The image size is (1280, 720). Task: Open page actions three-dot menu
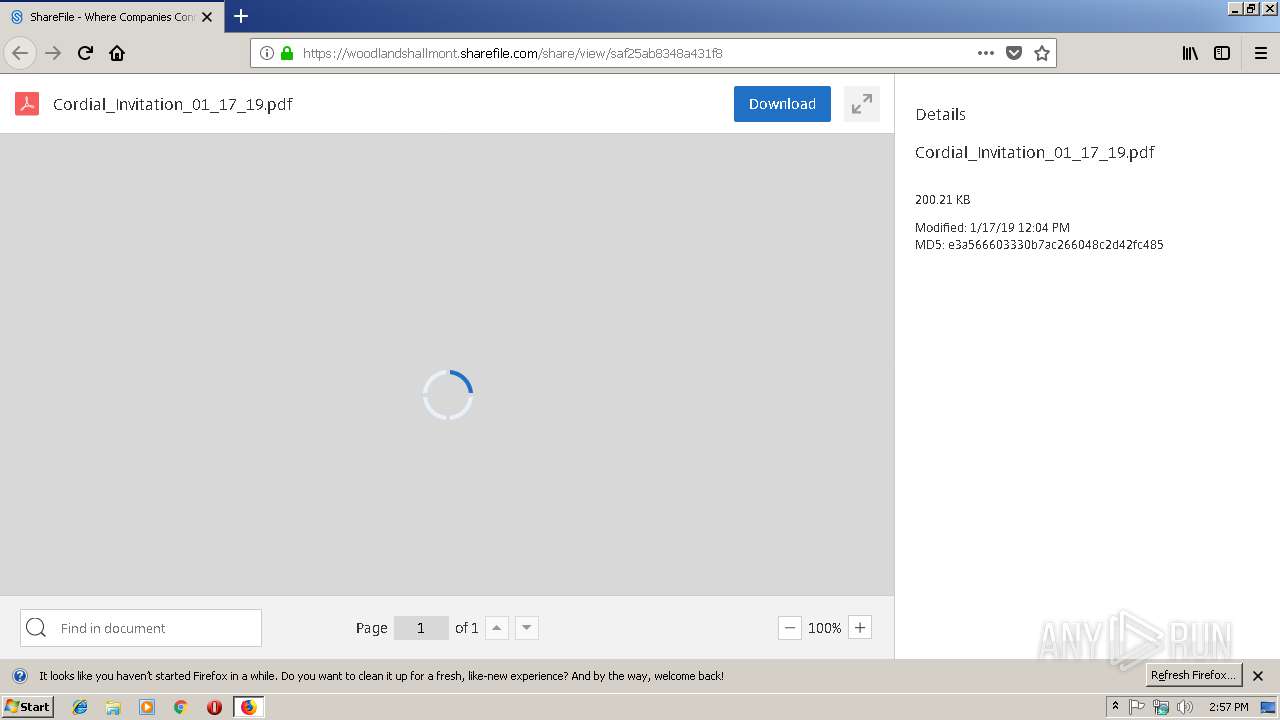point(986,53)
